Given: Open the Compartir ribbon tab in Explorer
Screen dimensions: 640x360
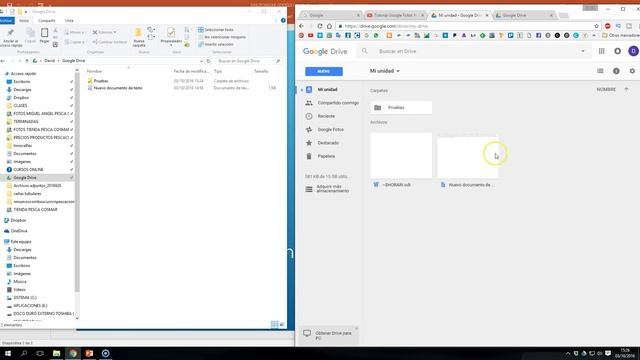Looking at the screenshot, I should pos(47,20).
